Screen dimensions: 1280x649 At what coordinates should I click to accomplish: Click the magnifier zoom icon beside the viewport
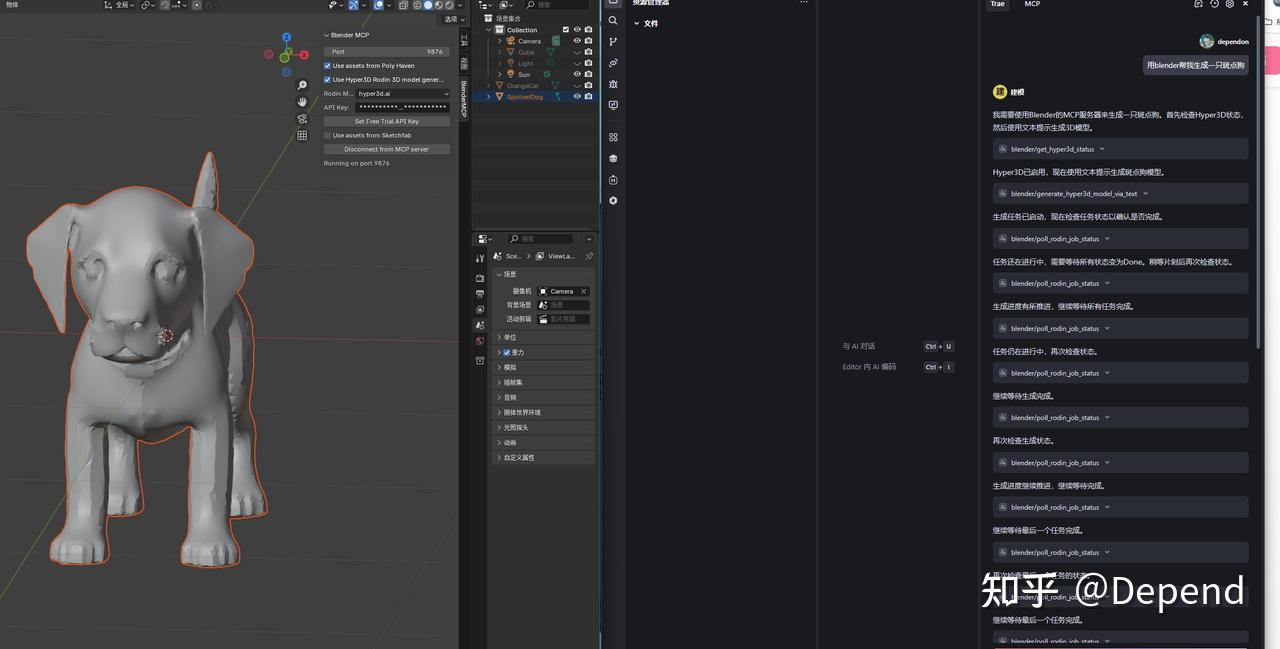302,85
